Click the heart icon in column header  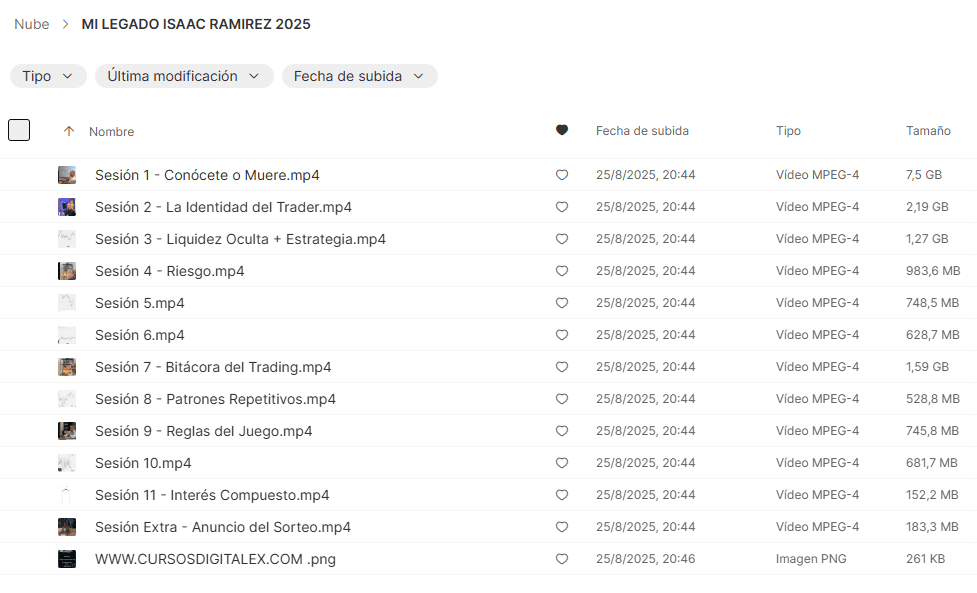[x=562, y=130]
